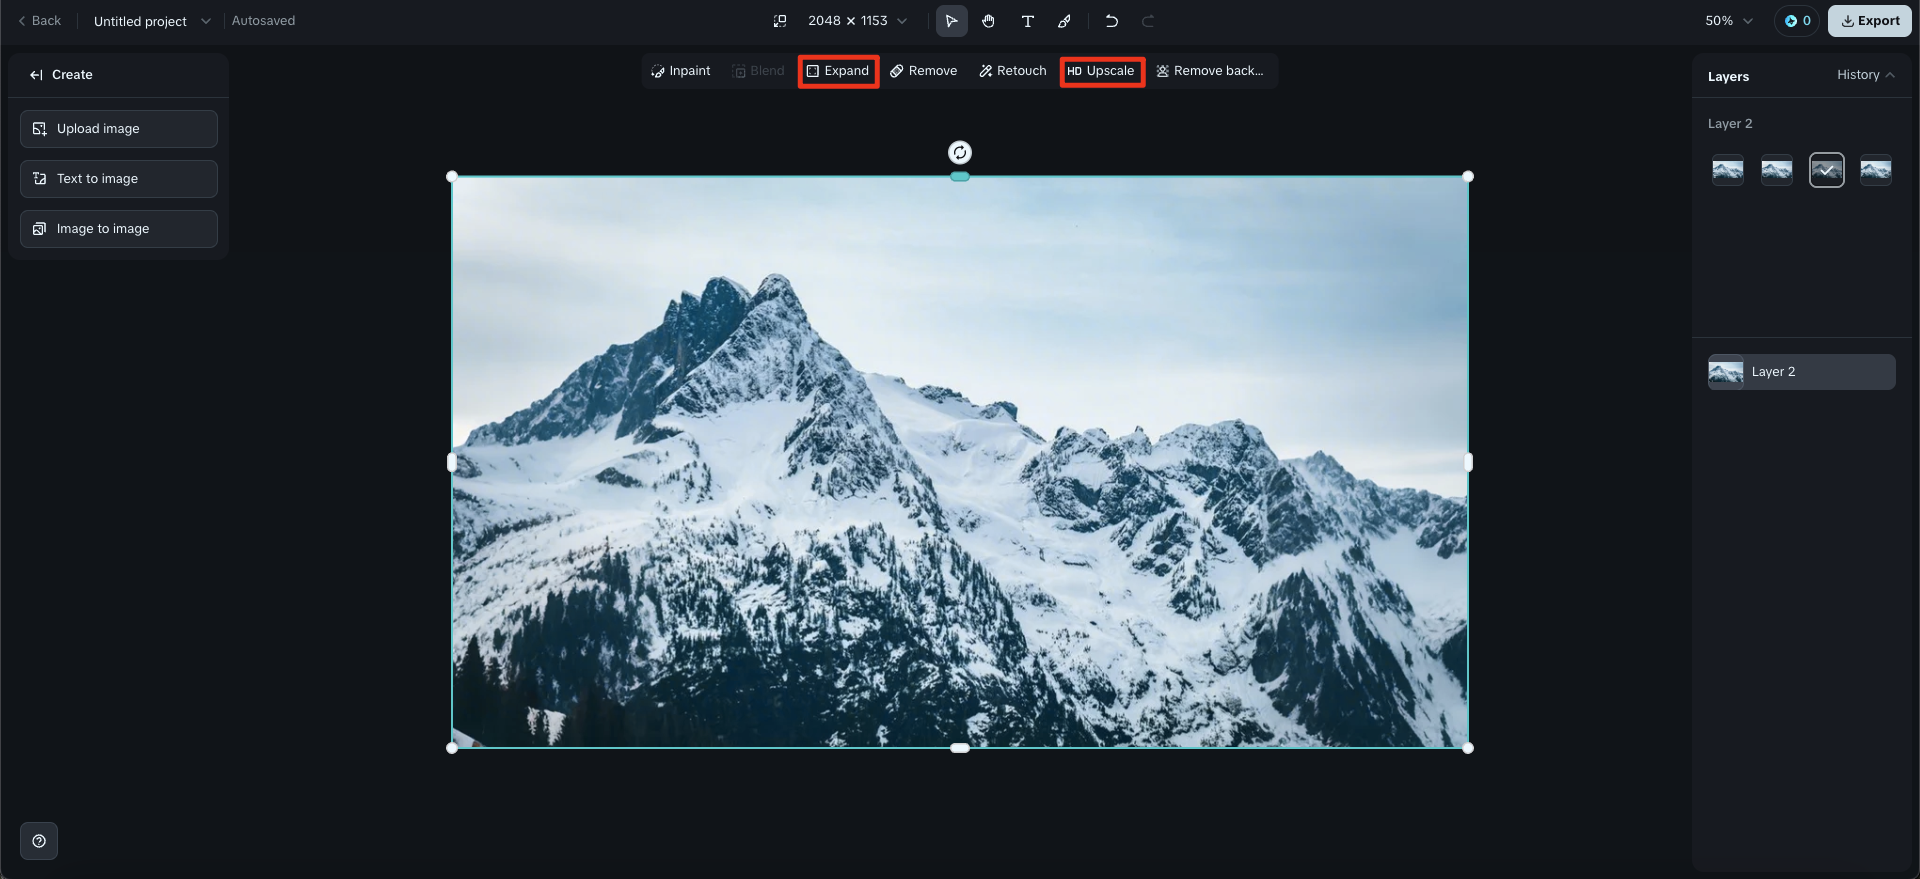Select the Remove tool
Viewport: 1920px width, 879px height.
pos(923,71)
